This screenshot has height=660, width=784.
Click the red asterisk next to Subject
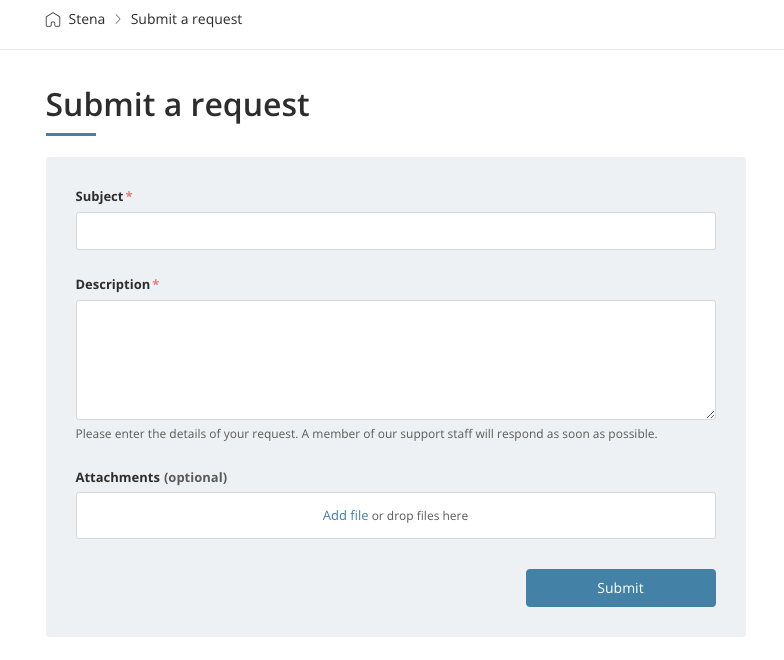(129, 196)
